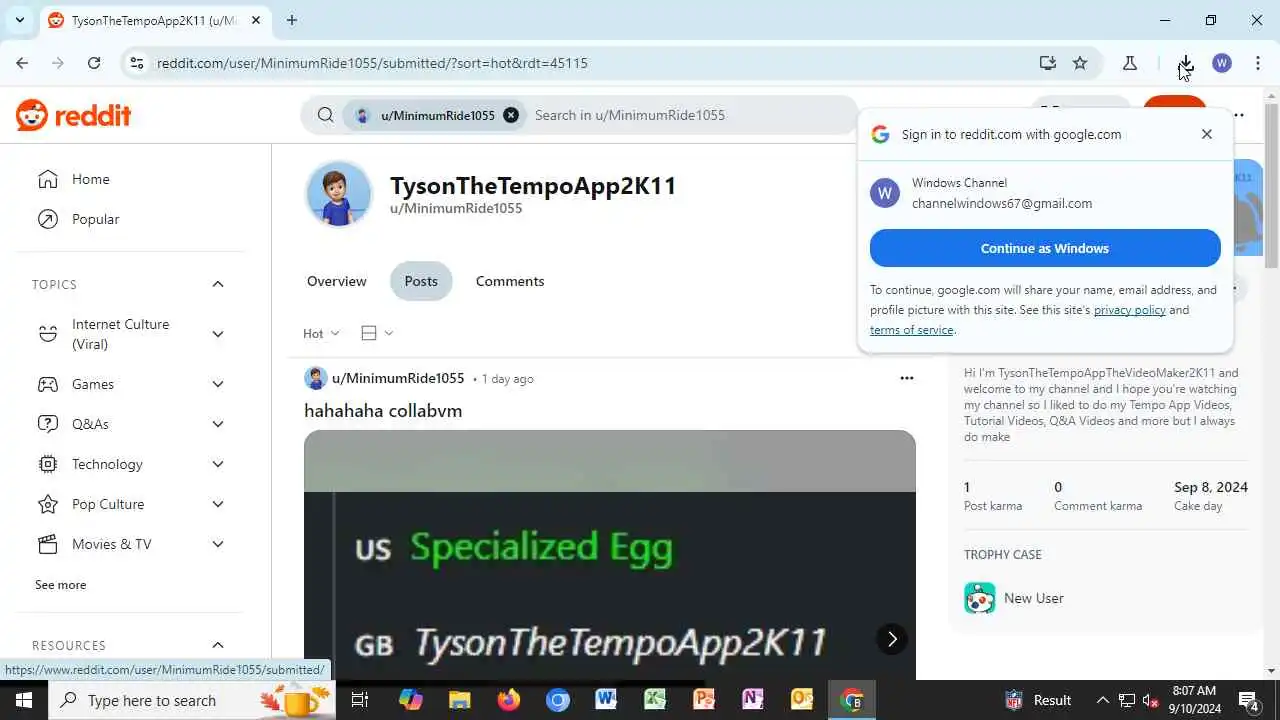1280x720 pixels.
Task: Open Firefox from the taskbar
Action: (x=509, y=700)
